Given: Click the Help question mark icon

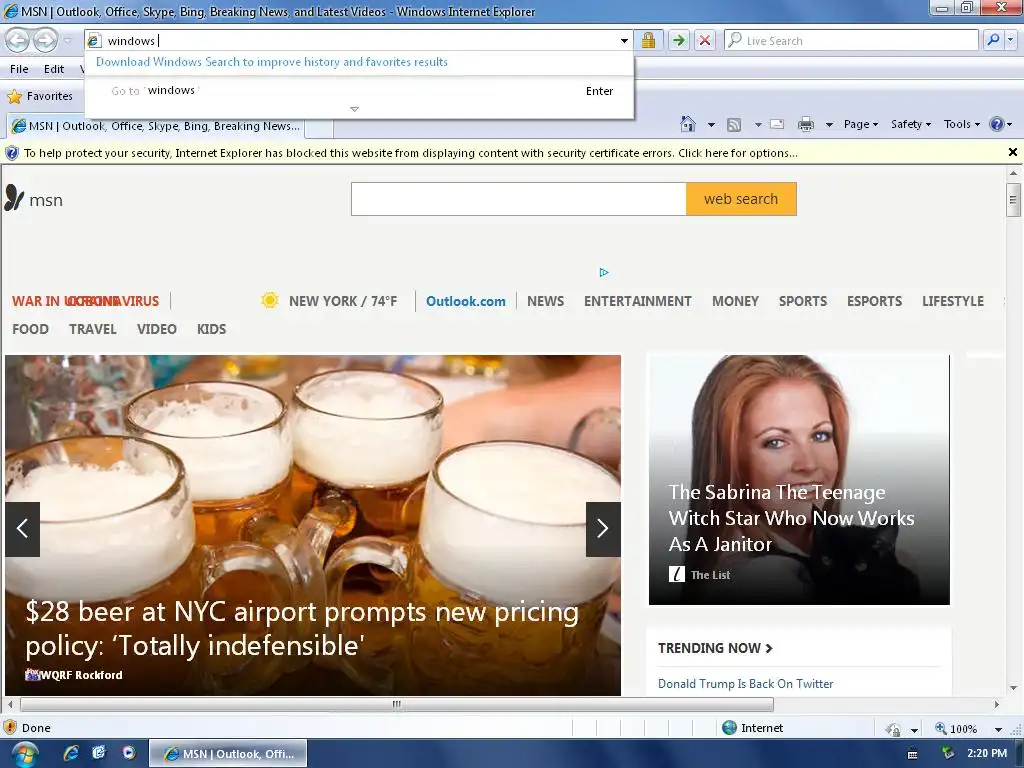Looking at the screenshot, I should [997, 124].
